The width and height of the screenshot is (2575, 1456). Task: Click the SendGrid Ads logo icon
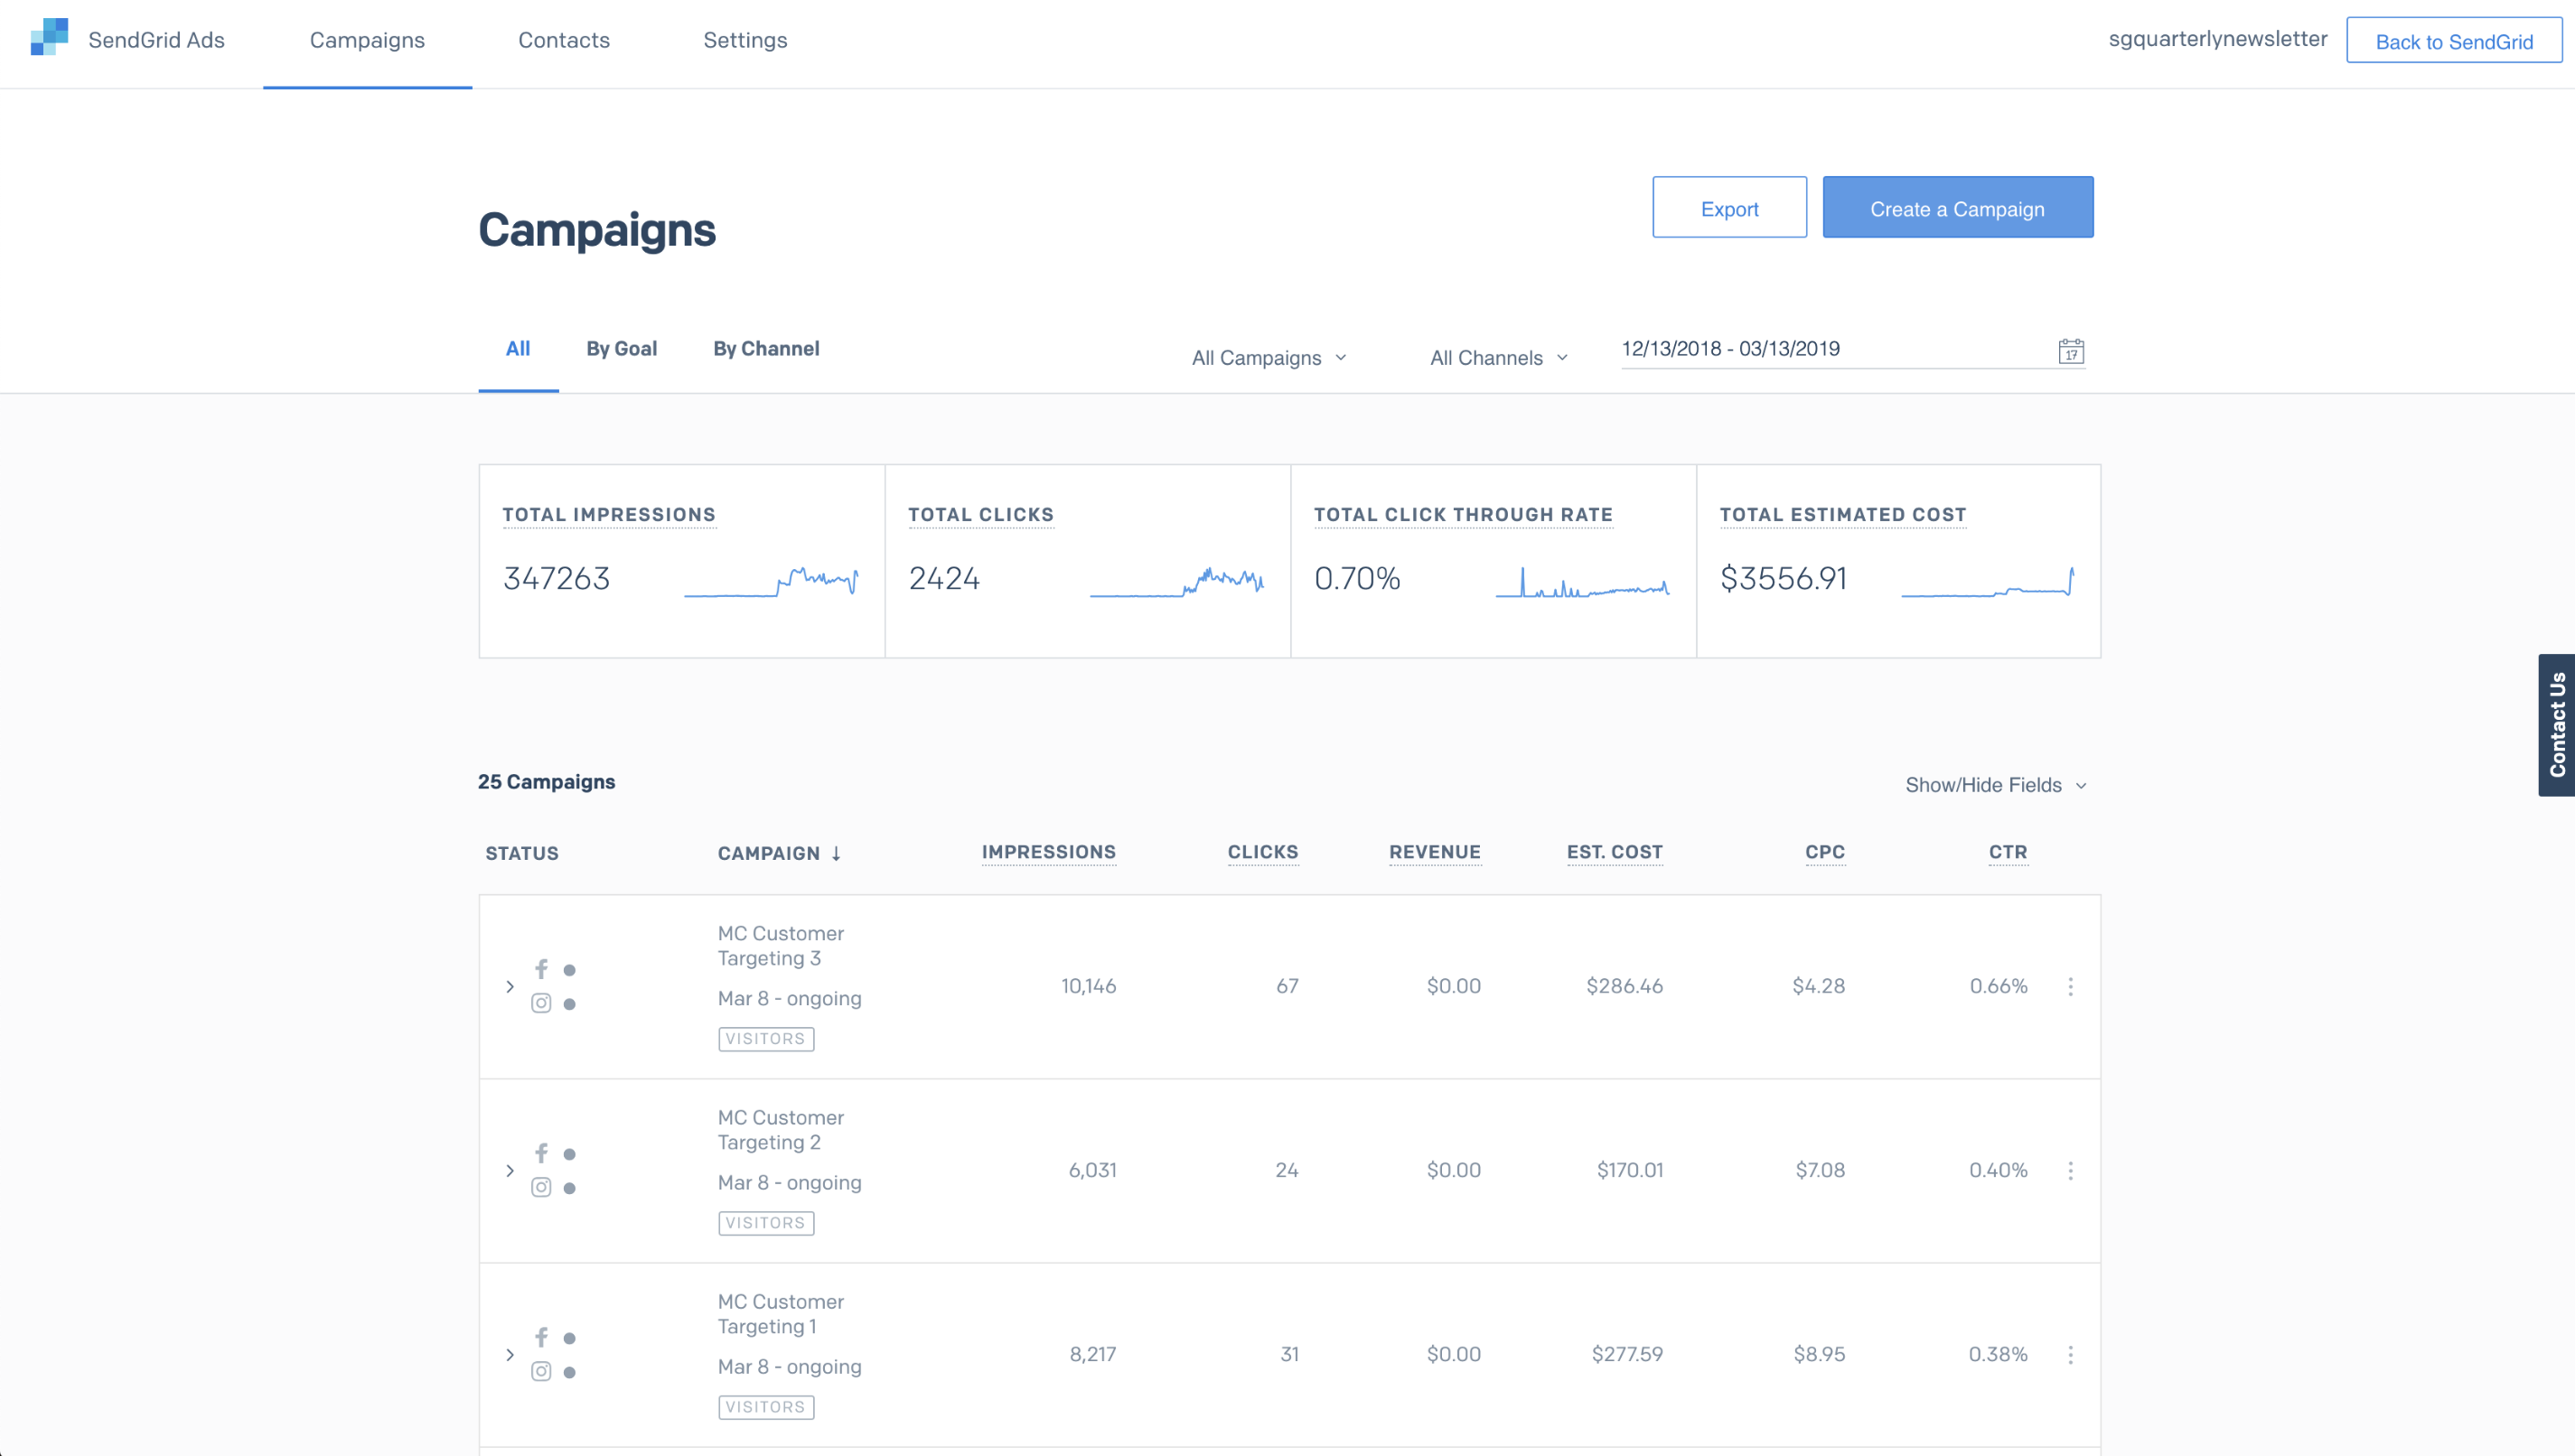49,38
